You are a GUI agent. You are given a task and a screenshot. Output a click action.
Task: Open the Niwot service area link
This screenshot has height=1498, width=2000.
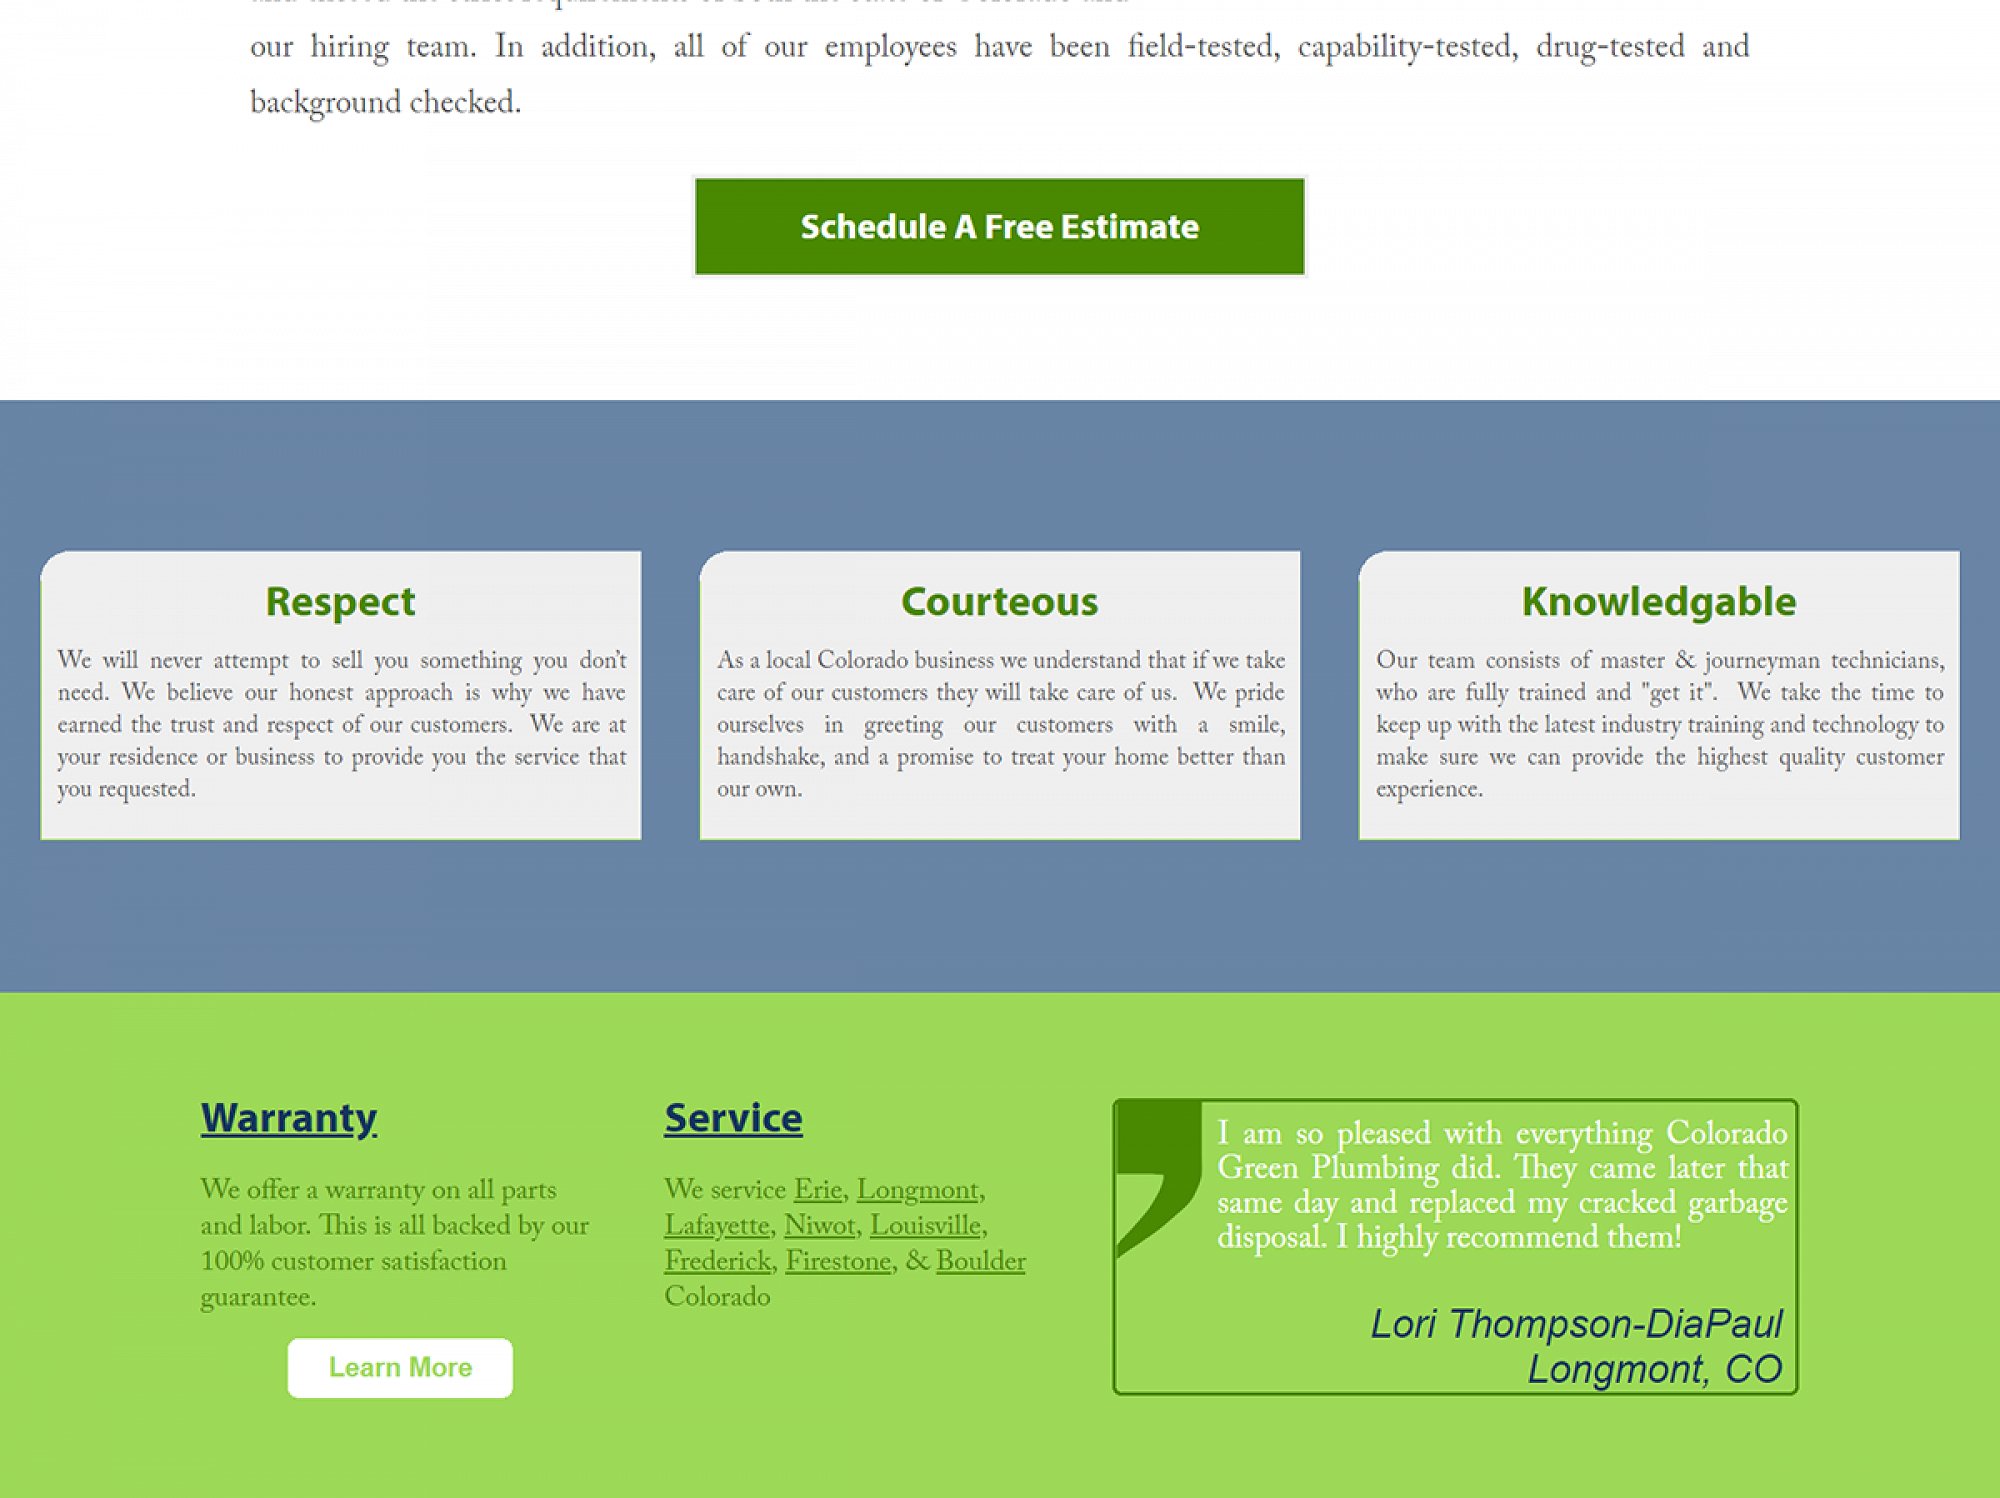(x=820, y=1224)
